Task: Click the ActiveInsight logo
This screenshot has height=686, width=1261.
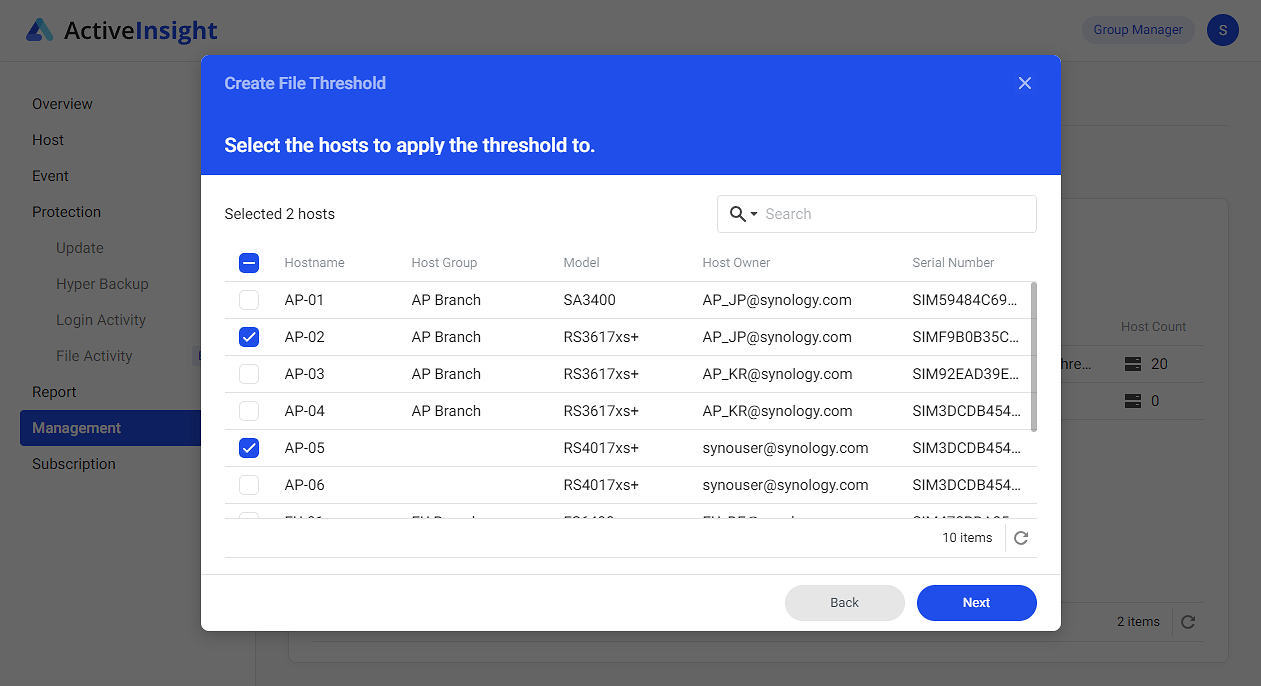Action: point(120,30)
